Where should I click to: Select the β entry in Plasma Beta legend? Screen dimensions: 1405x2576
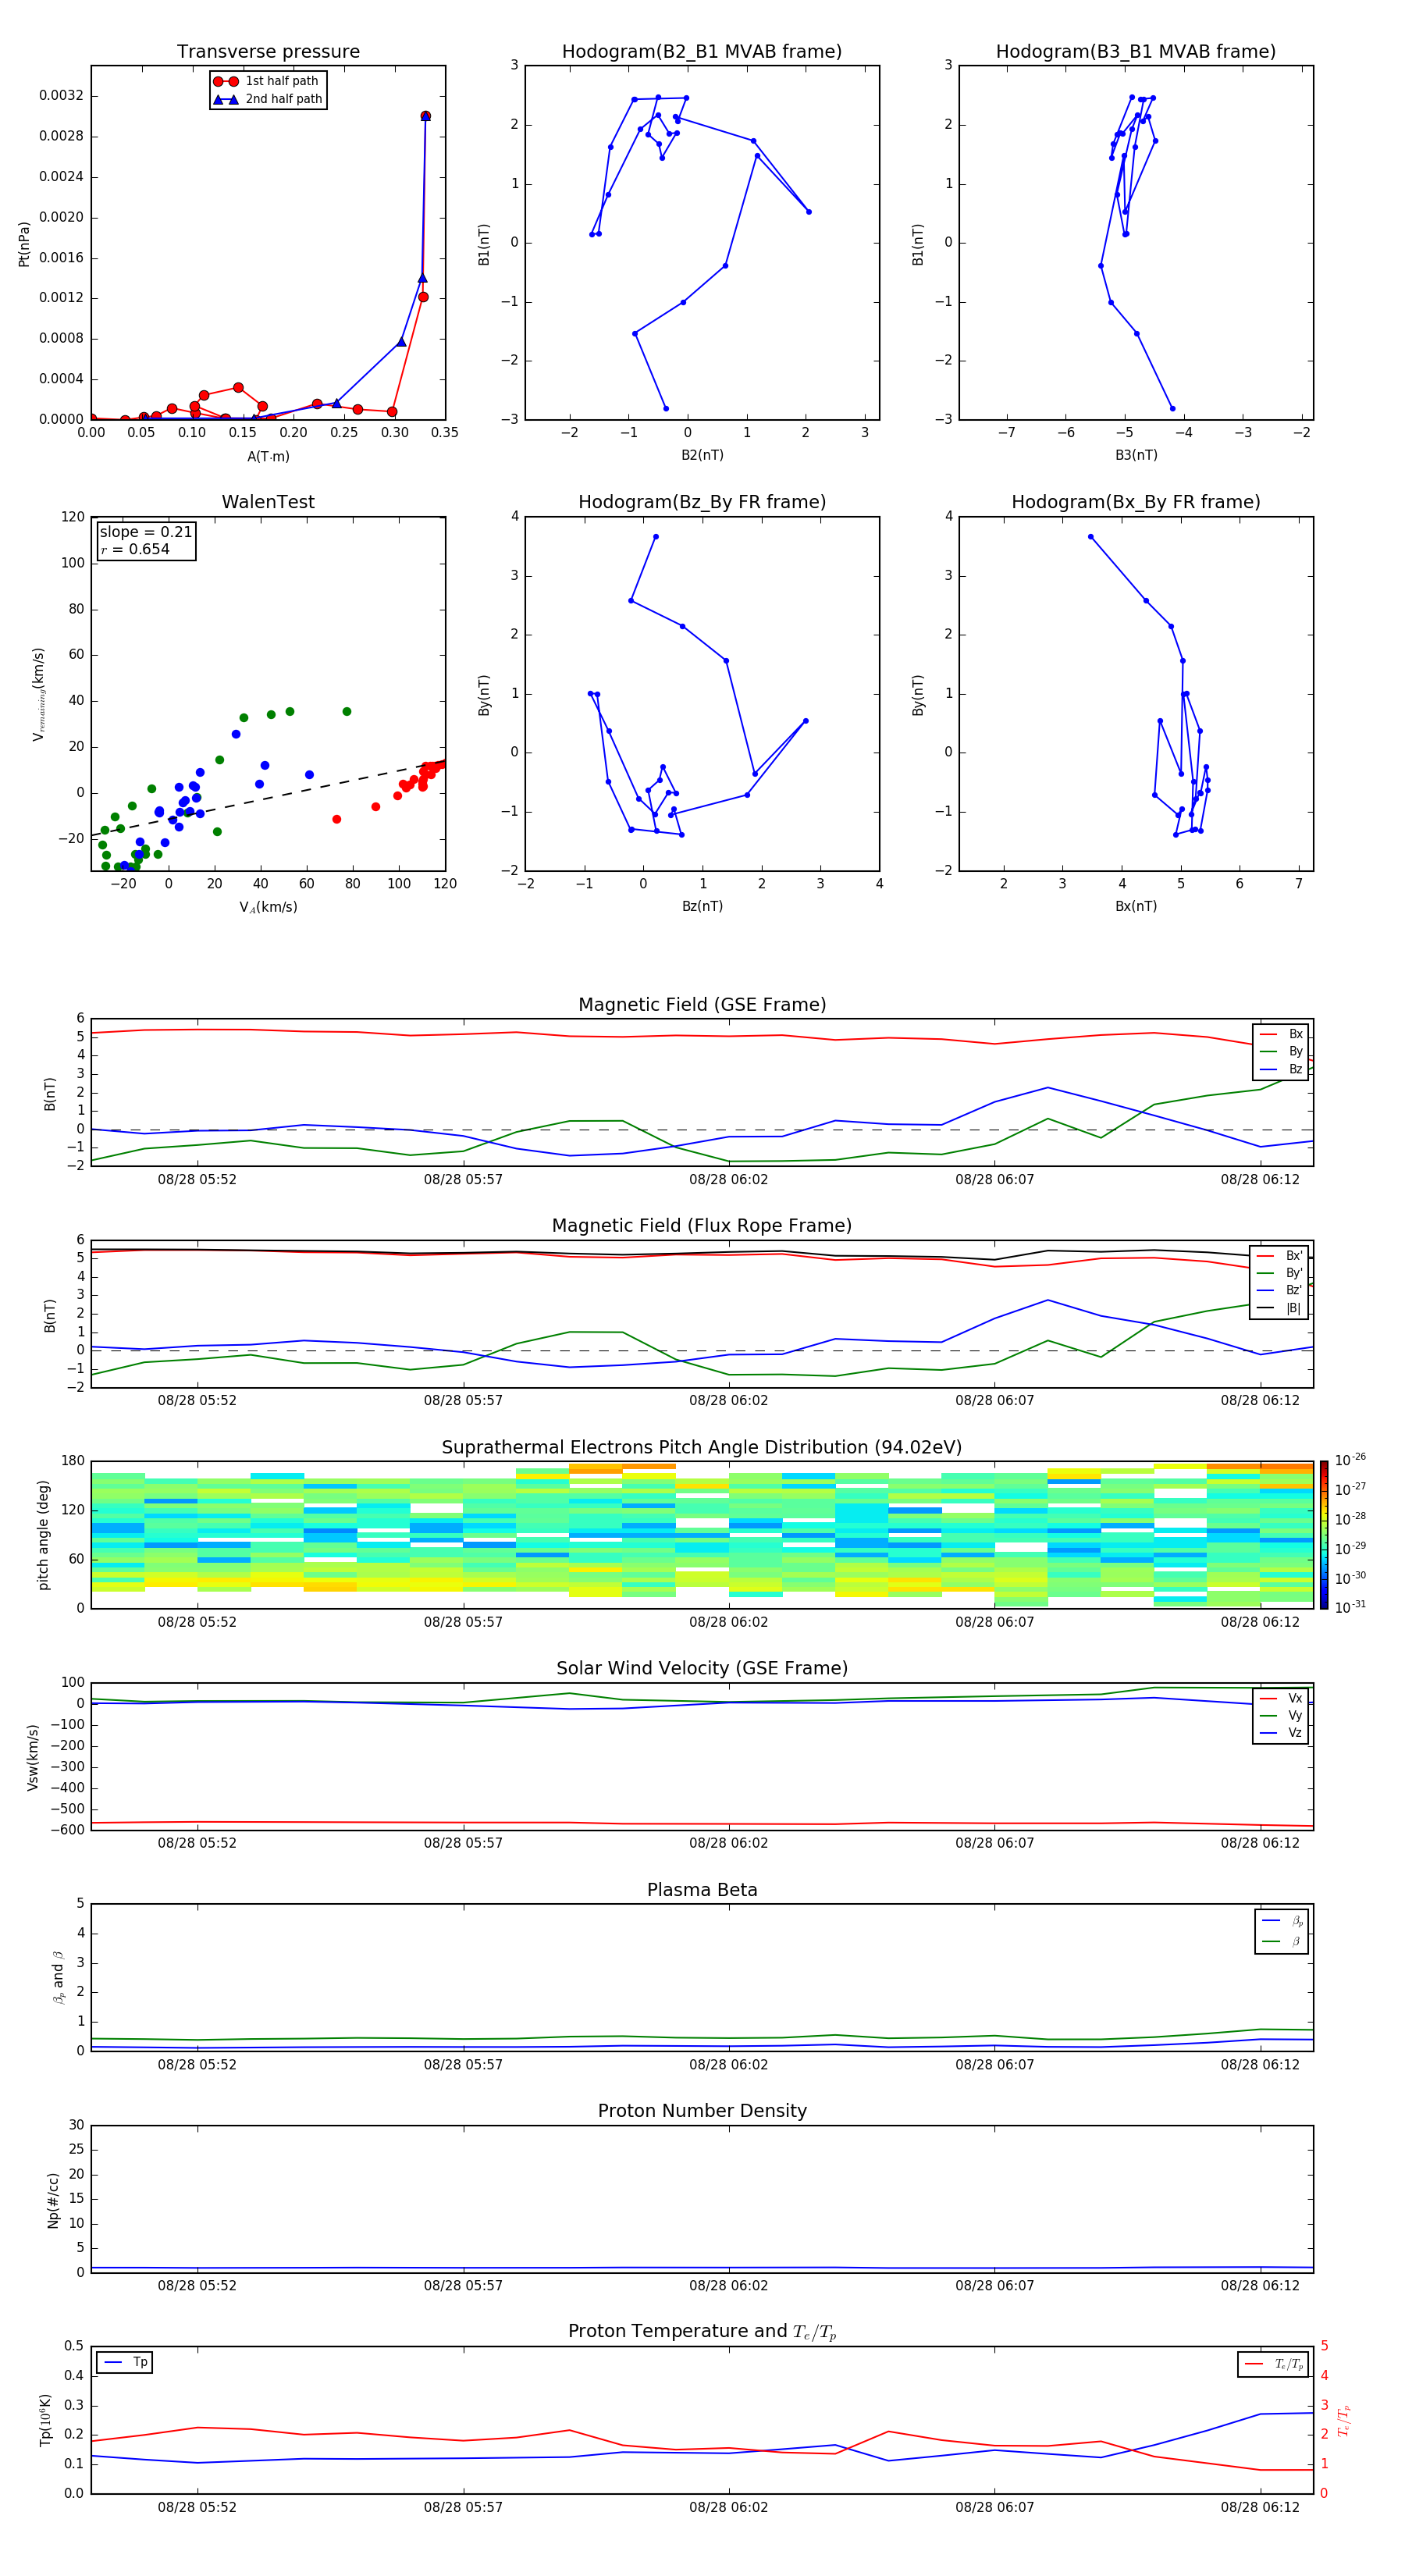coord(1282,1942)
